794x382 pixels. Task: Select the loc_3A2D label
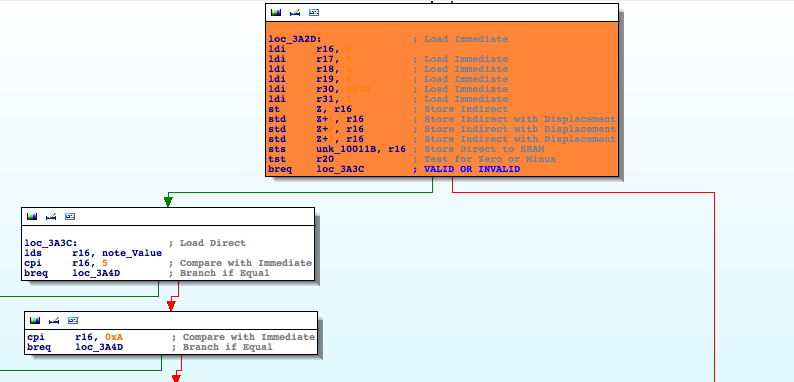(x=295, y=39)
